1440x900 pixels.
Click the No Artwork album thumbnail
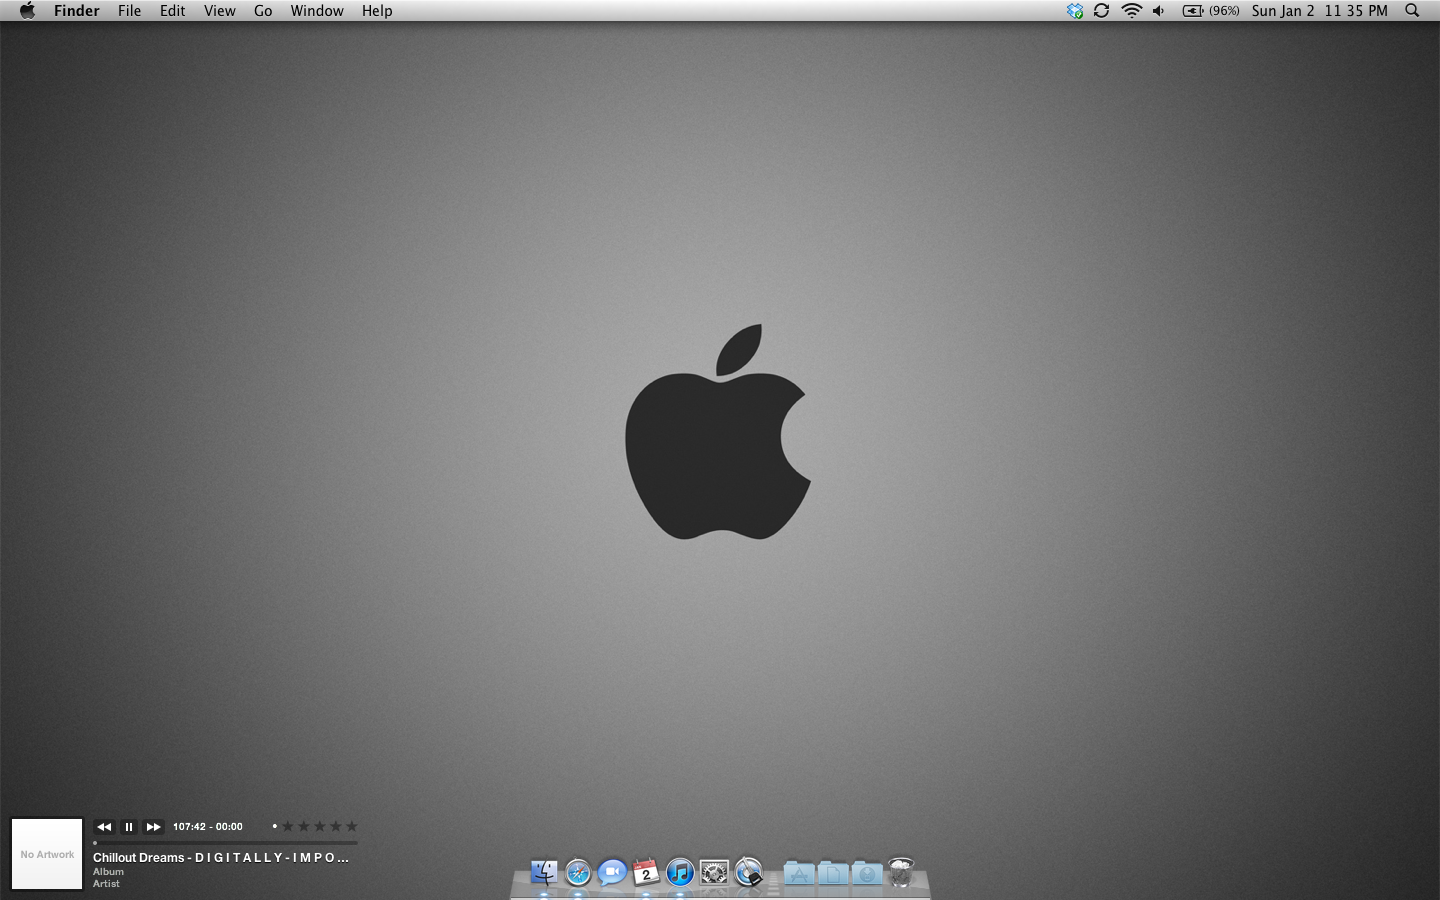(47, 854)
